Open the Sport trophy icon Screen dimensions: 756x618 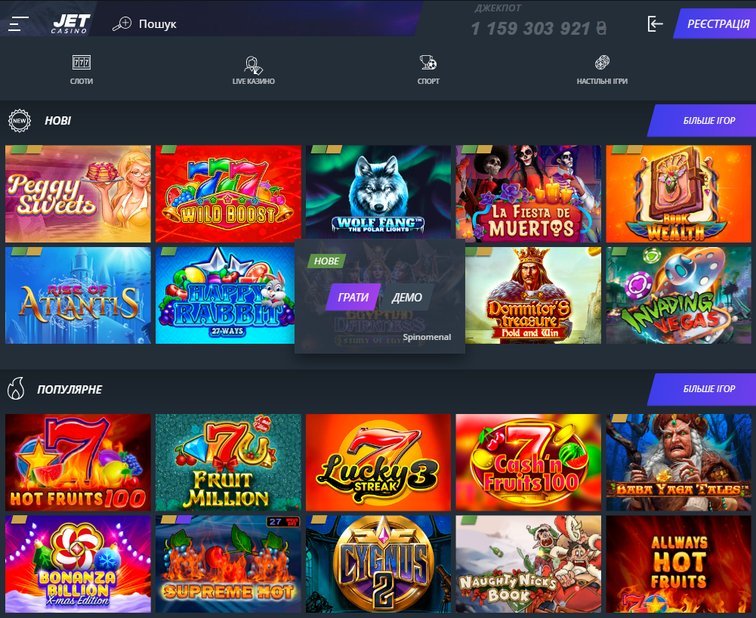pyautogui.click(x=428, y=63)
